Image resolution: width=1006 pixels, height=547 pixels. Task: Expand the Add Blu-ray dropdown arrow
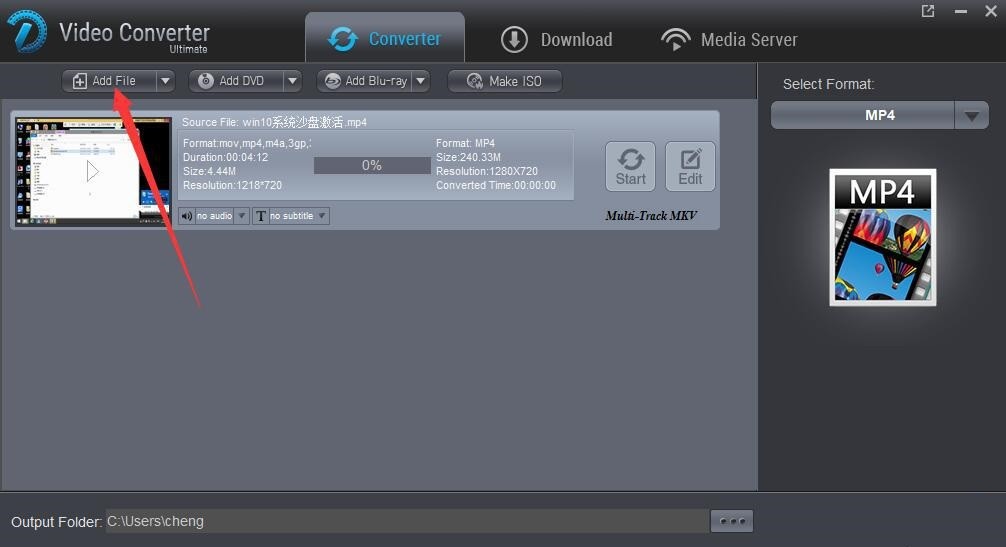point(421,81)
